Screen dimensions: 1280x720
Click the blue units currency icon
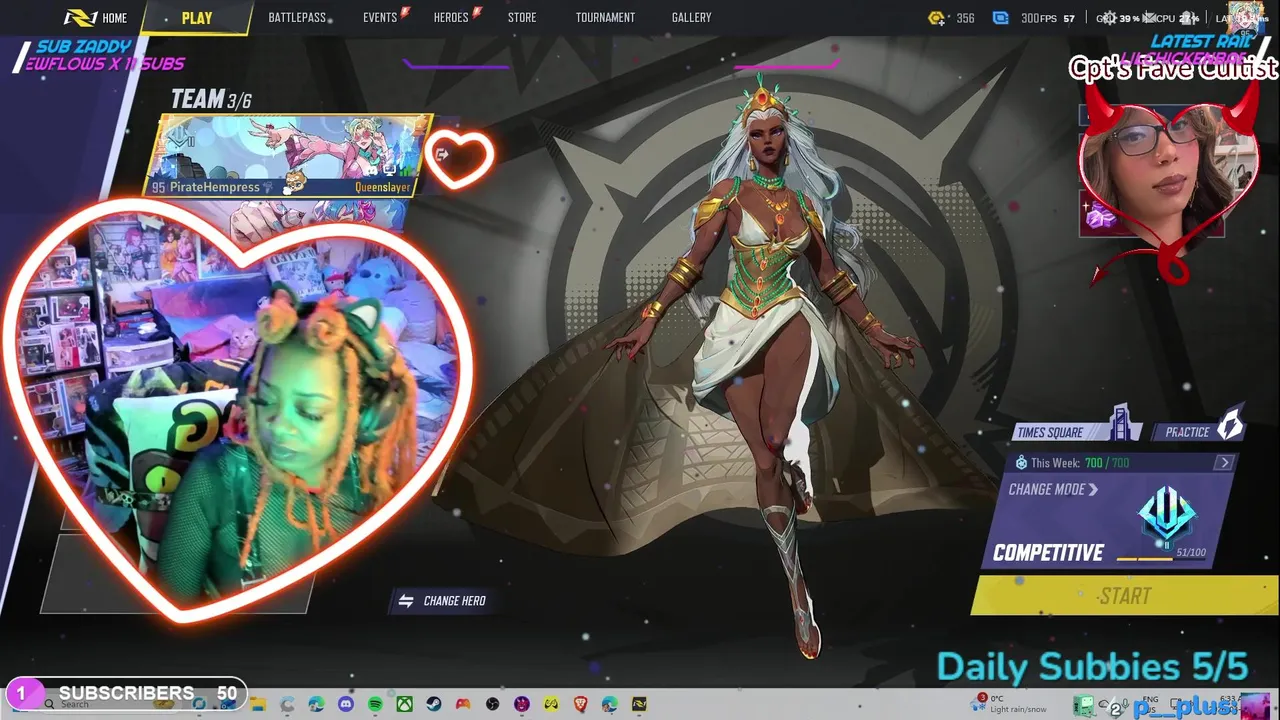tap(1000, 18)
